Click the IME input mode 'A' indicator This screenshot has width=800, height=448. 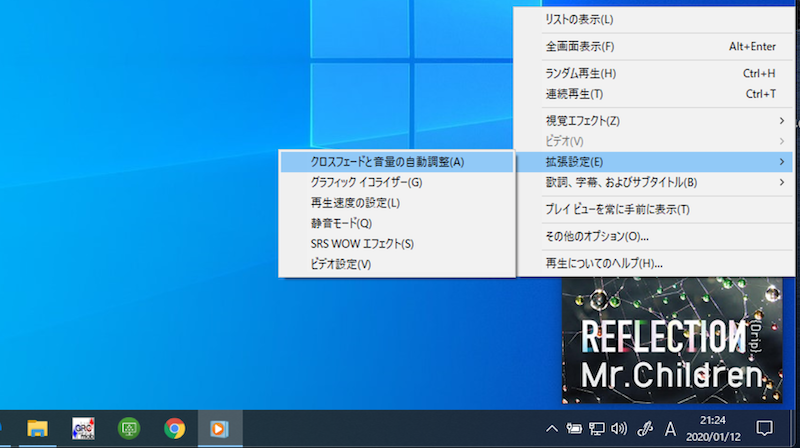click(671, 428)
